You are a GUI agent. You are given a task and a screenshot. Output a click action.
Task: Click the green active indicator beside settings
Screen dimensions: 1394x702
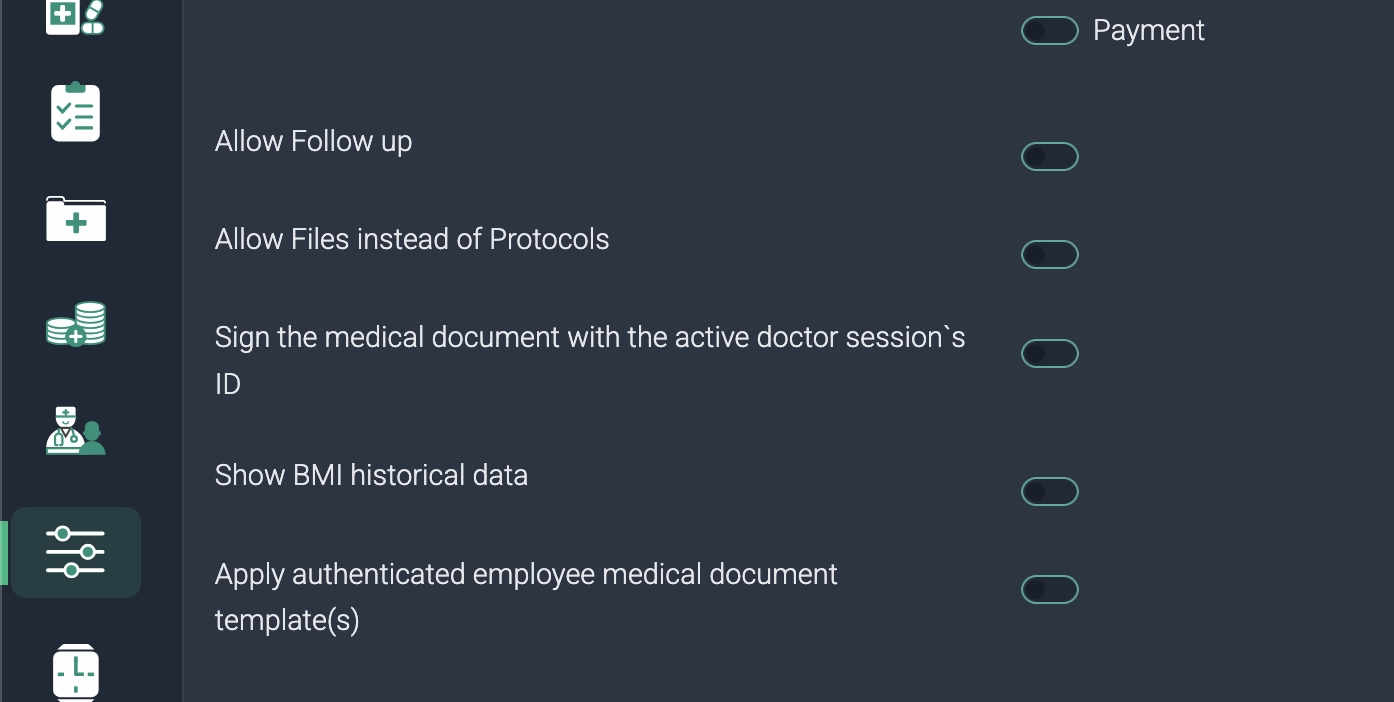coord(4,552)
